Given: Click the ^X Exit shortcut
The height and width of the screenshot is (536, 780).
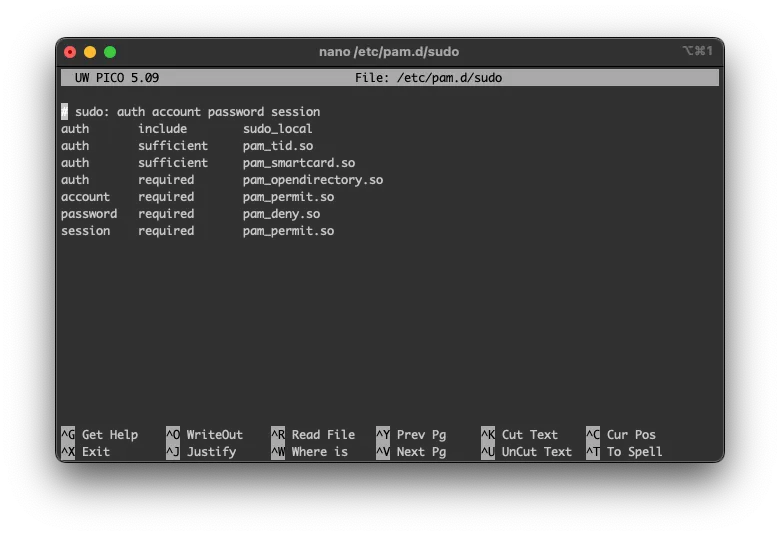Looking at the screenshot, I should [x=86, y=452].
